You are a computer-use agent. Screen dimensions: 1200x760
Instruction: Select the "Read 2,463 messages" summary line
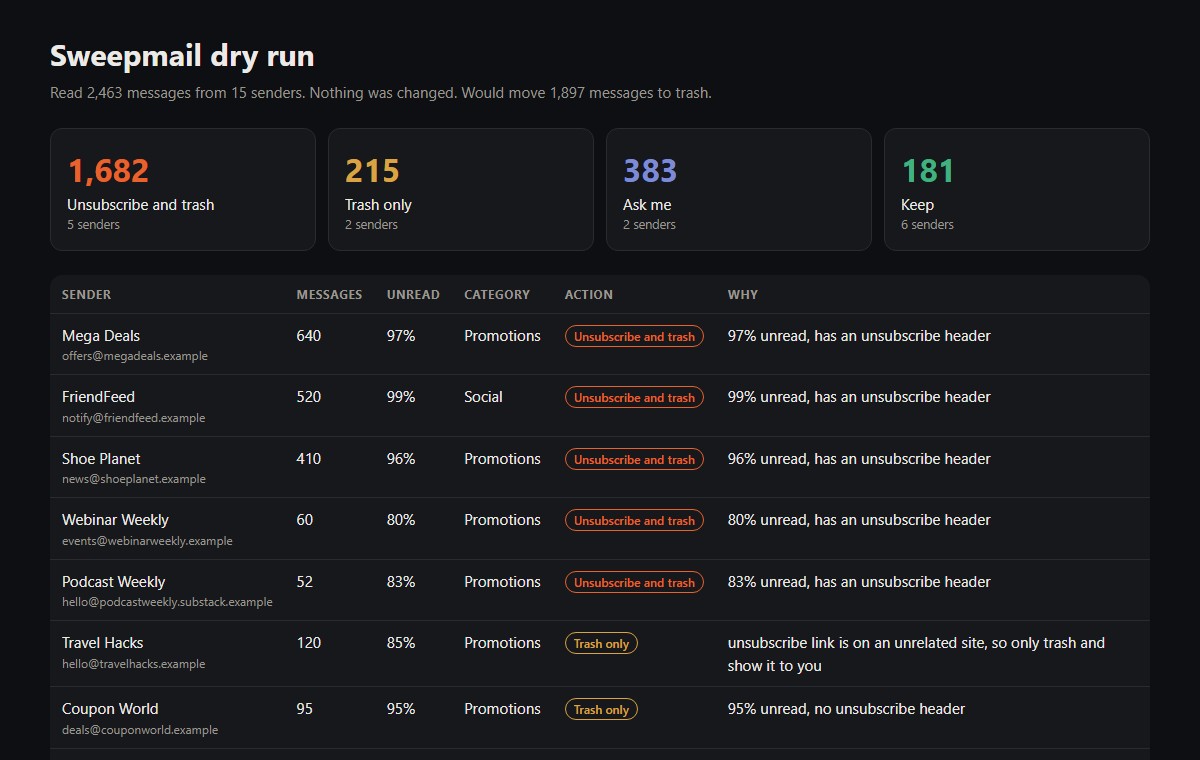(381, 93)
